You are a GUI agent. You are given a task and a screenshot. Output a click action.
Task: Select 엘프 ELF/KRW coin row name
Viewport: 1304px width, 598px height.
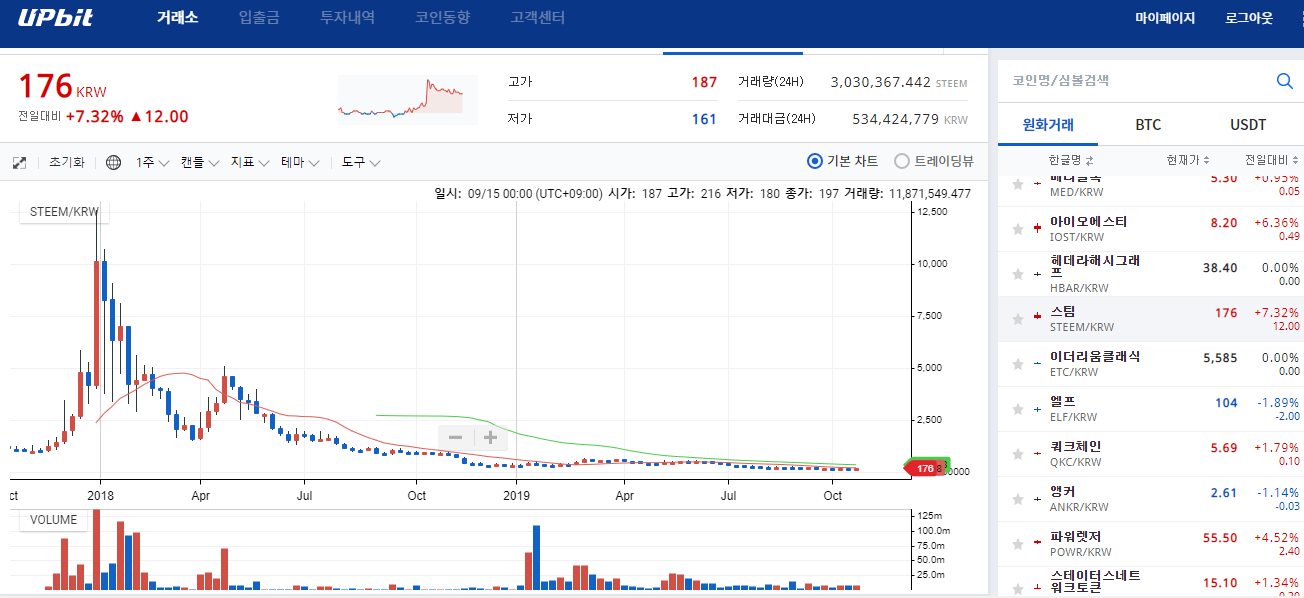[x=1062, y=401]
